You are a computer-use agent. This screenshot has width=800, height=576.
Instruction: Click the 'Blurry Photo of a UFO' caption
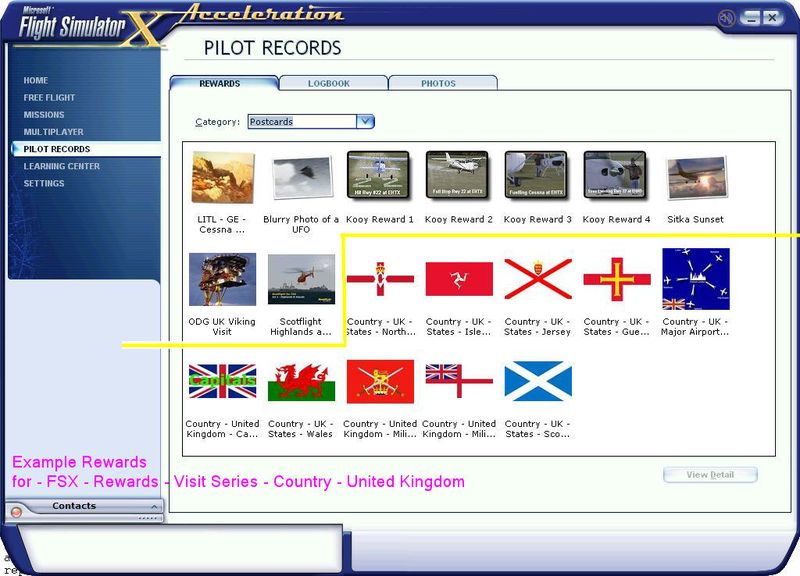coord(301,224)
